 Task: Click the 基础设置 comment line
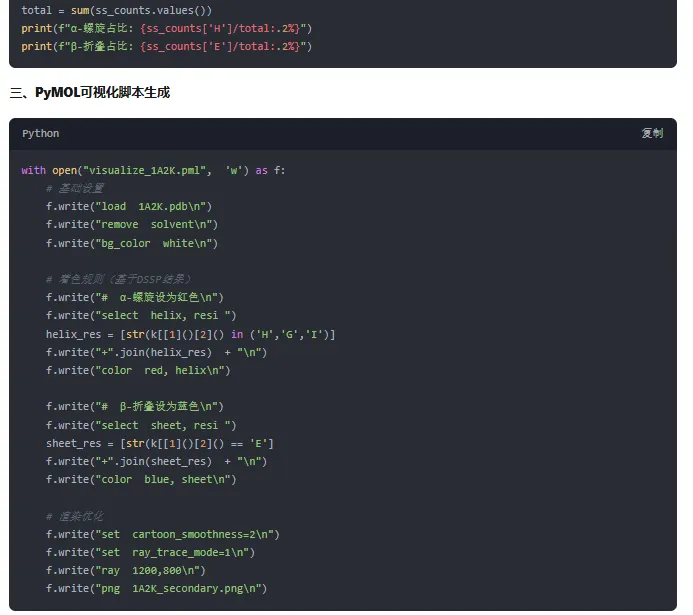pos(75,188)
